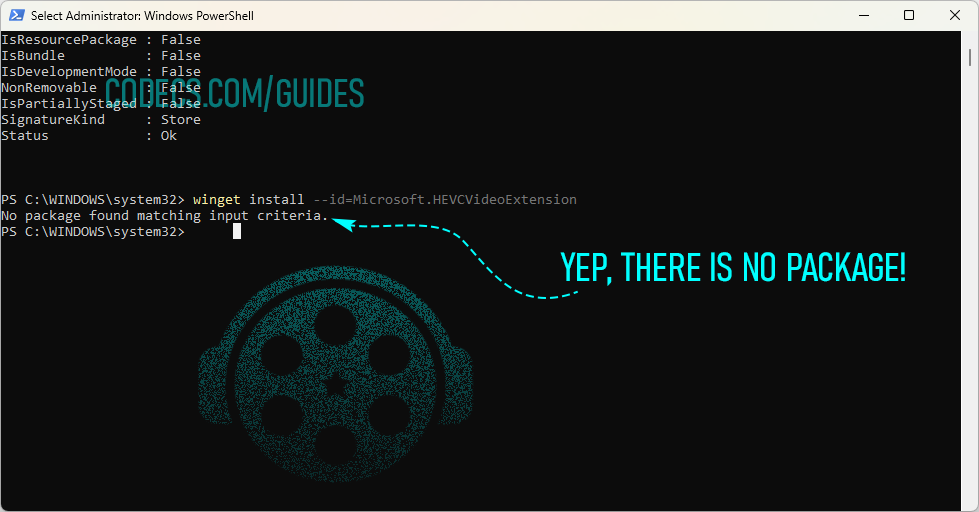Click the empty 'PS C:\WINDOWS\system32>' prompt on the last line
Screen dimensions: 979x512
click(x=93, y=232)
